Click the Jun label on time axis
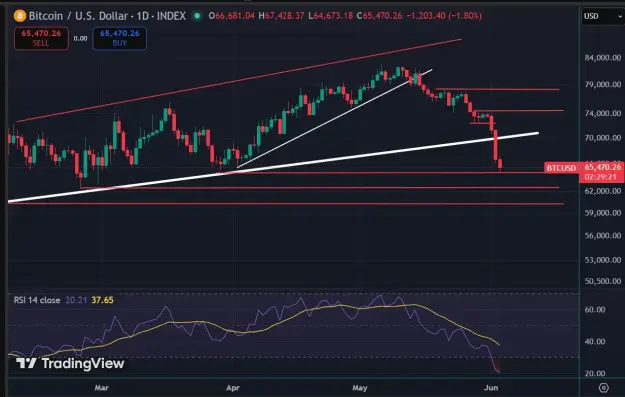 [491, 387]
